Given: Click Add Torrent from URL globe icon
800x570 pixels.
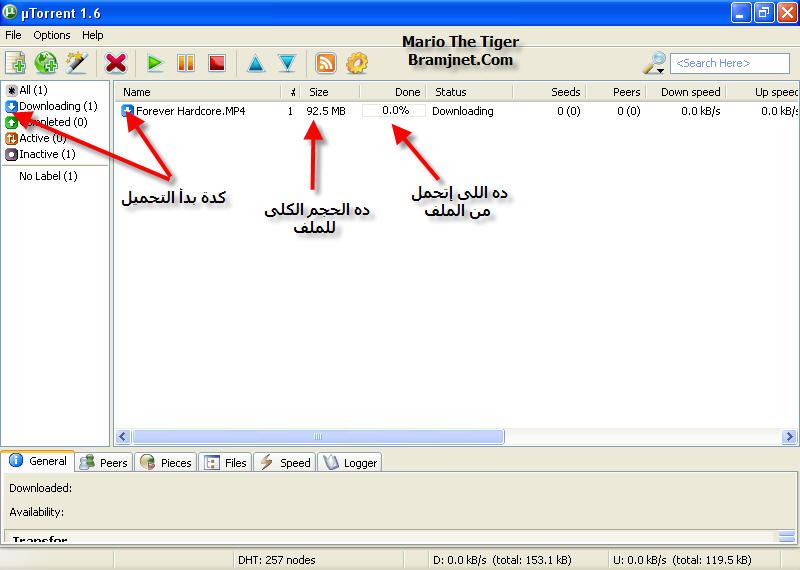Looking at the screenshot, I should pos(46,63).
